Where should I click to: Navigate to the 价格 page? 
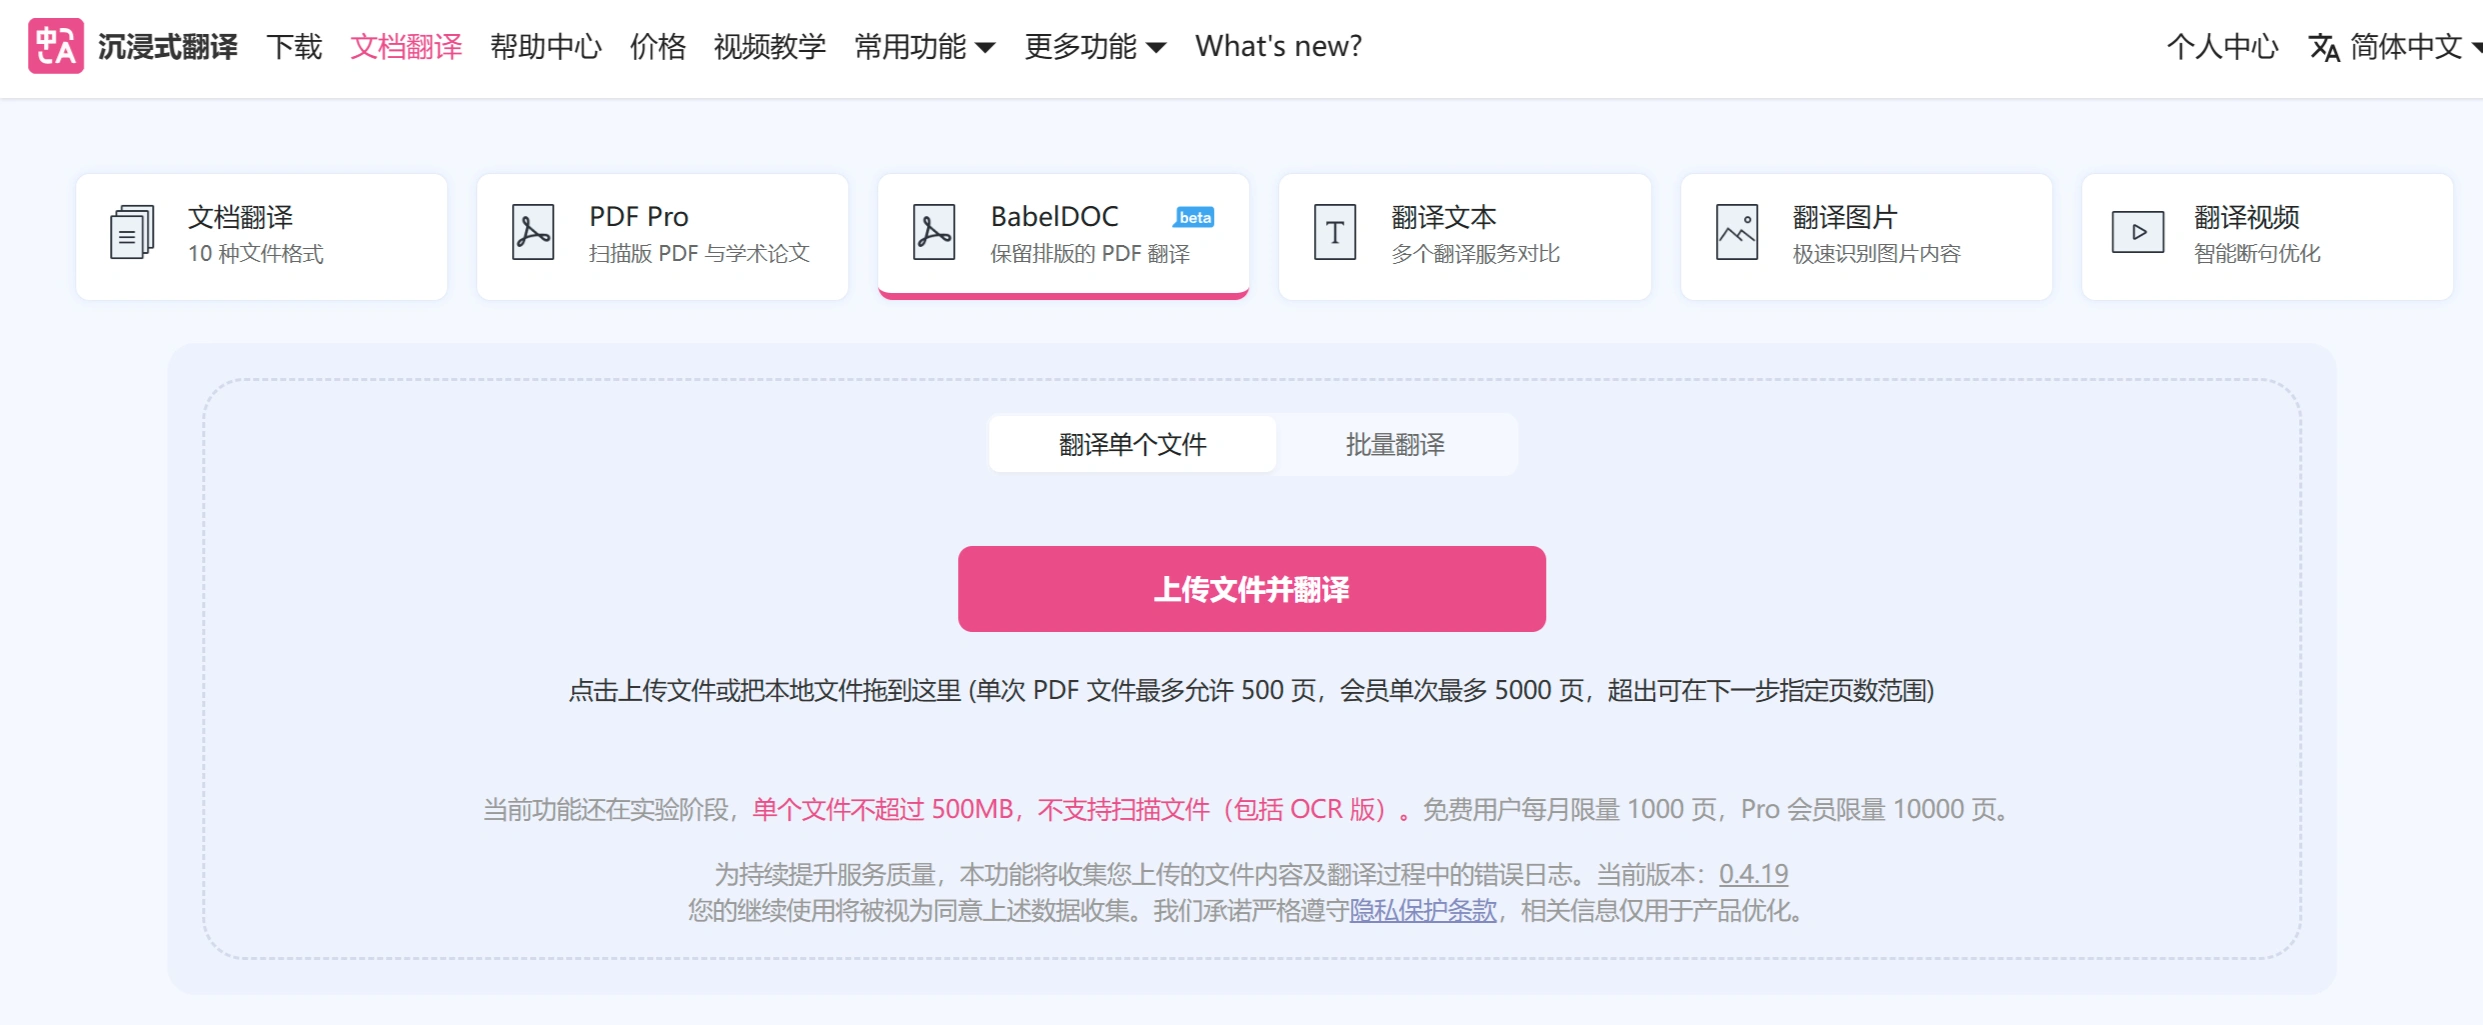657,46
